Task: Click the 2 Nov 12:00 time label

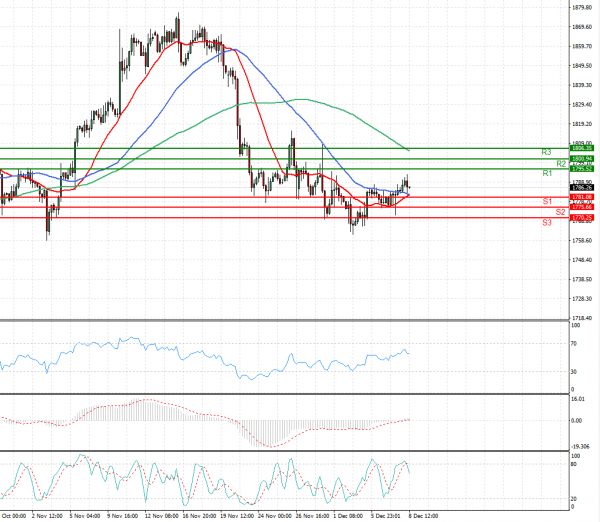Action: (47, 516)
